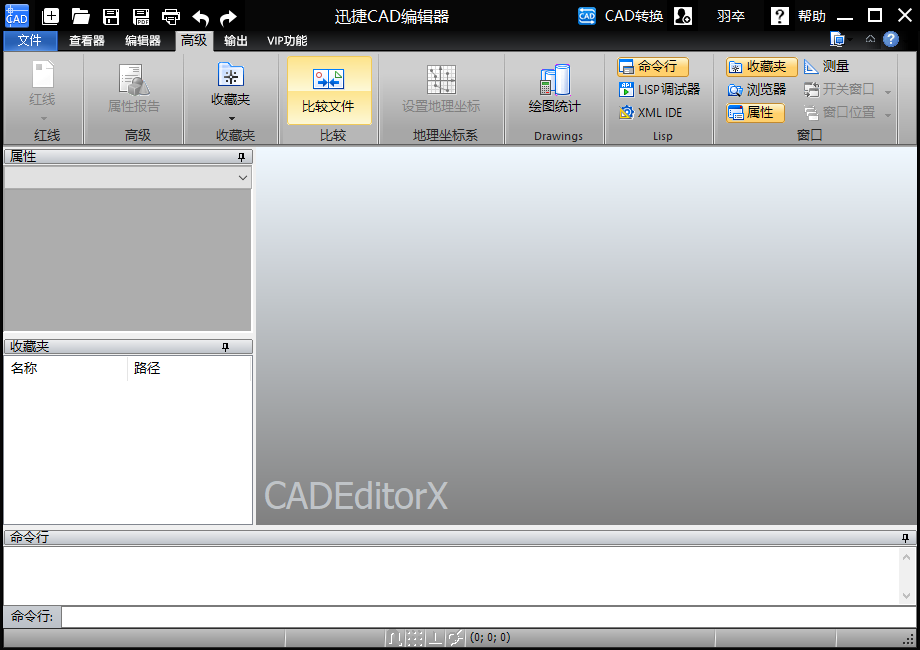The image size is (920, 650).
Task: Save as PDF from quick toolbar
Action: (x=141, y=16)
